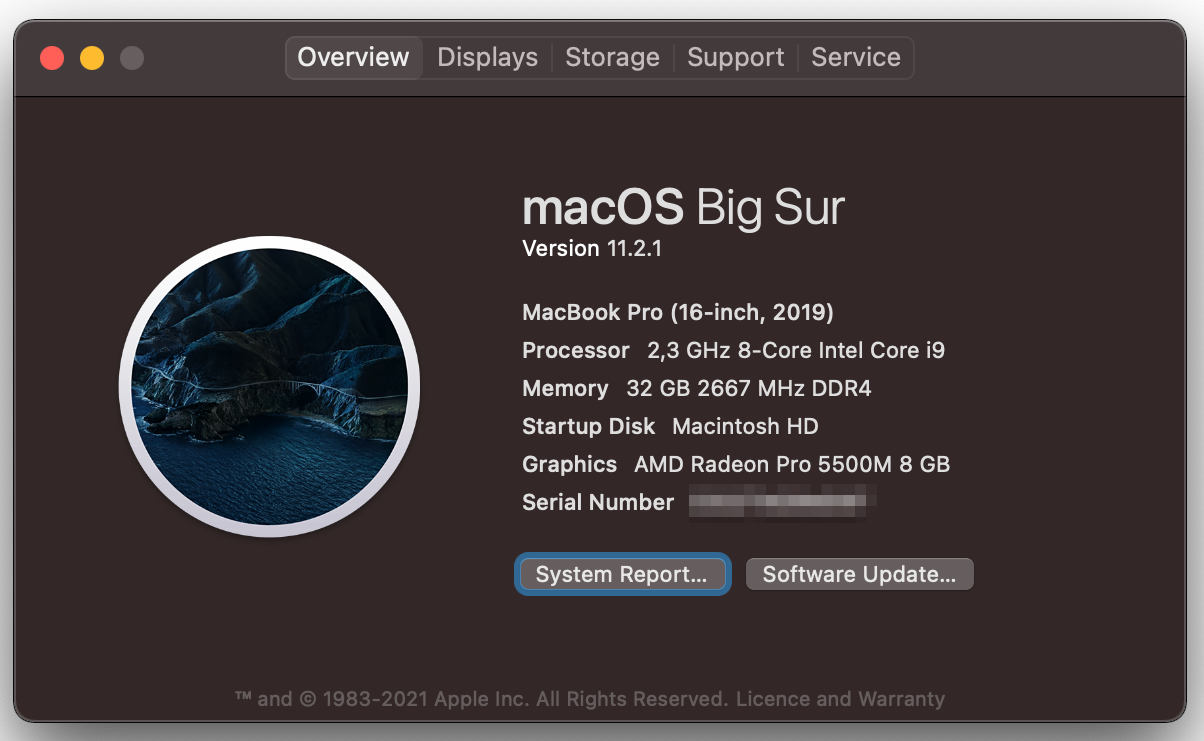Open the Licence link in the footer
This screenshot has height=741, width=1204.
pyautogui.click(x=771, y=699)
